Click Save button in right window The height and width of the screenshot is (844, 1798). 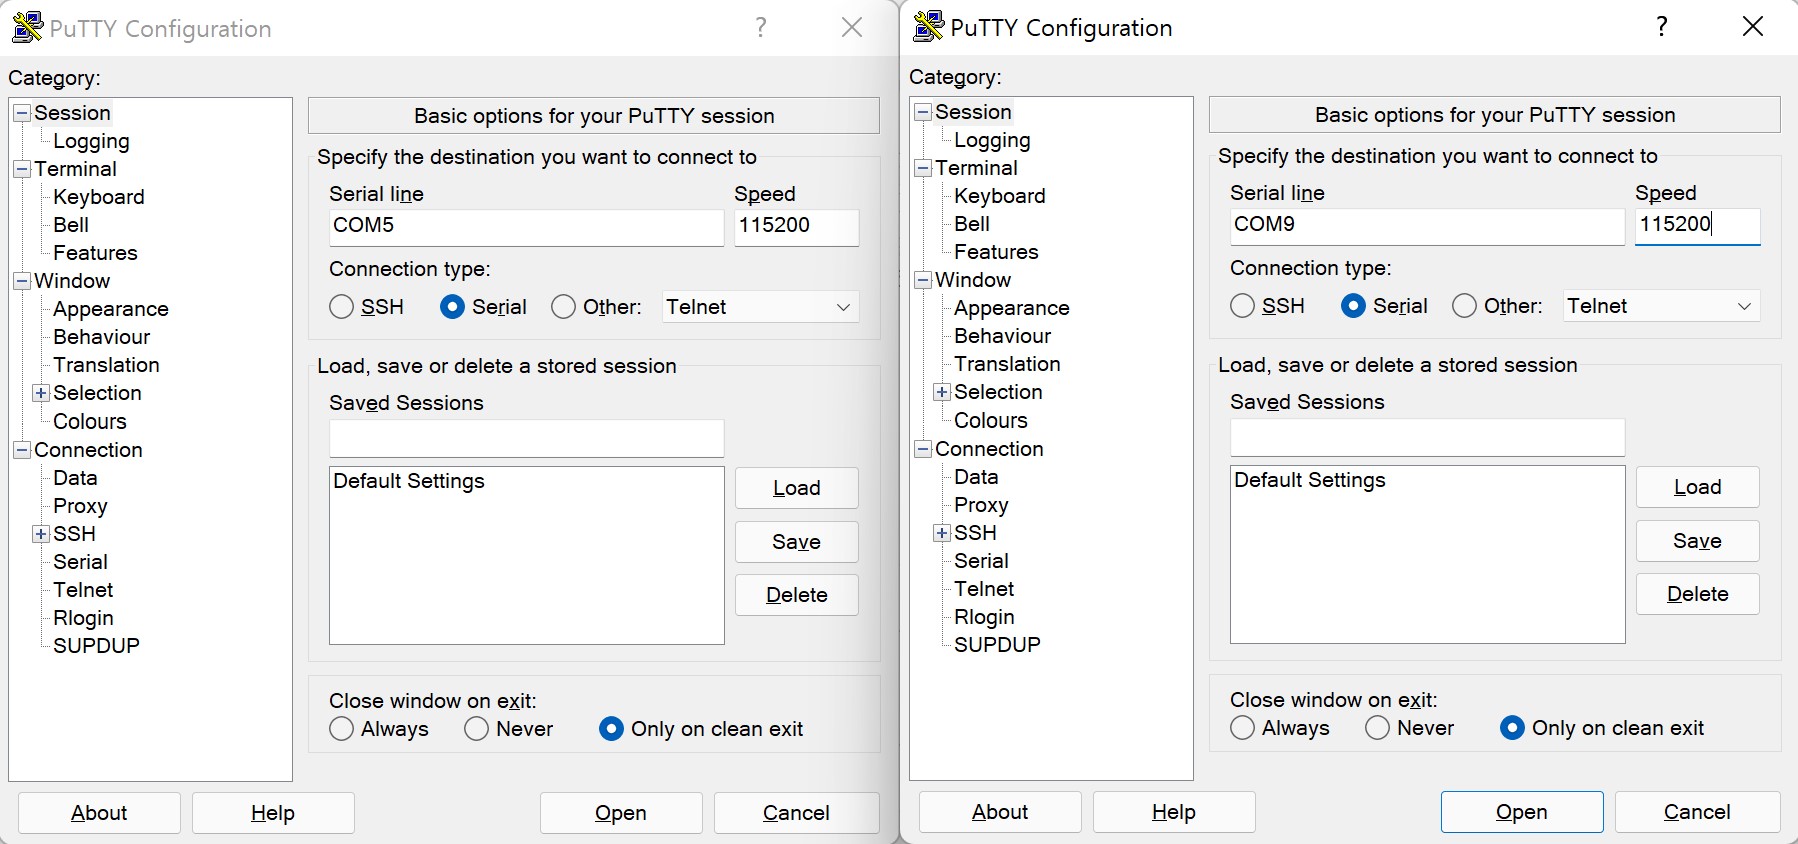[x=1698, y=541]
